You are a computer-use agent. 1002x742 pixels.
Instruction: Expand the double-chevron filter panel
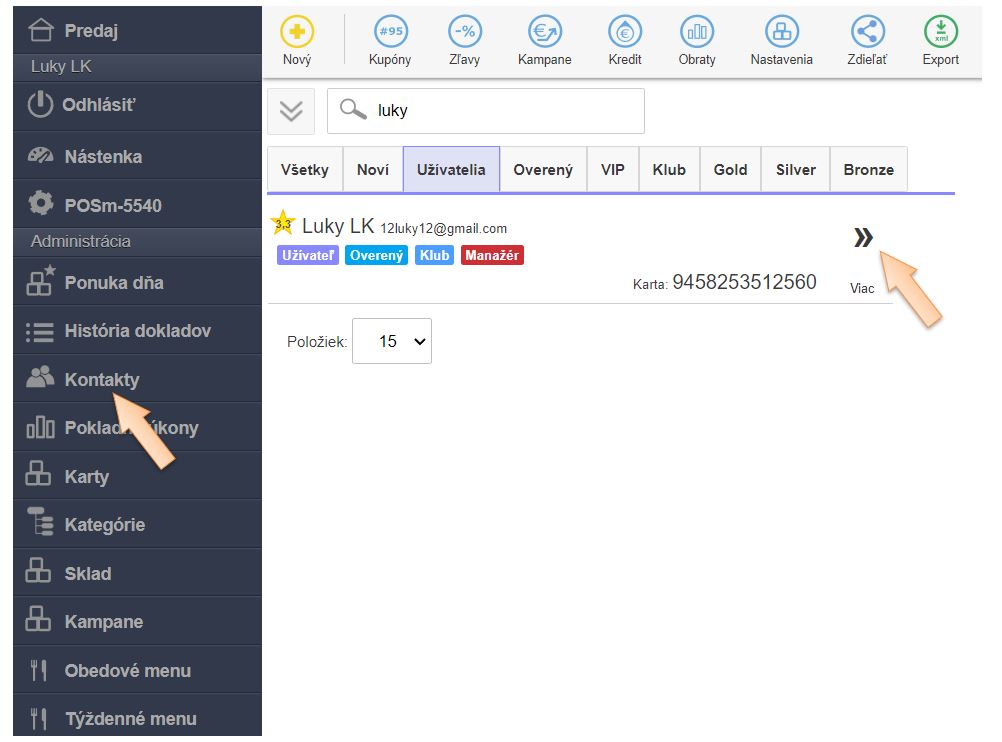click(291, 111)
